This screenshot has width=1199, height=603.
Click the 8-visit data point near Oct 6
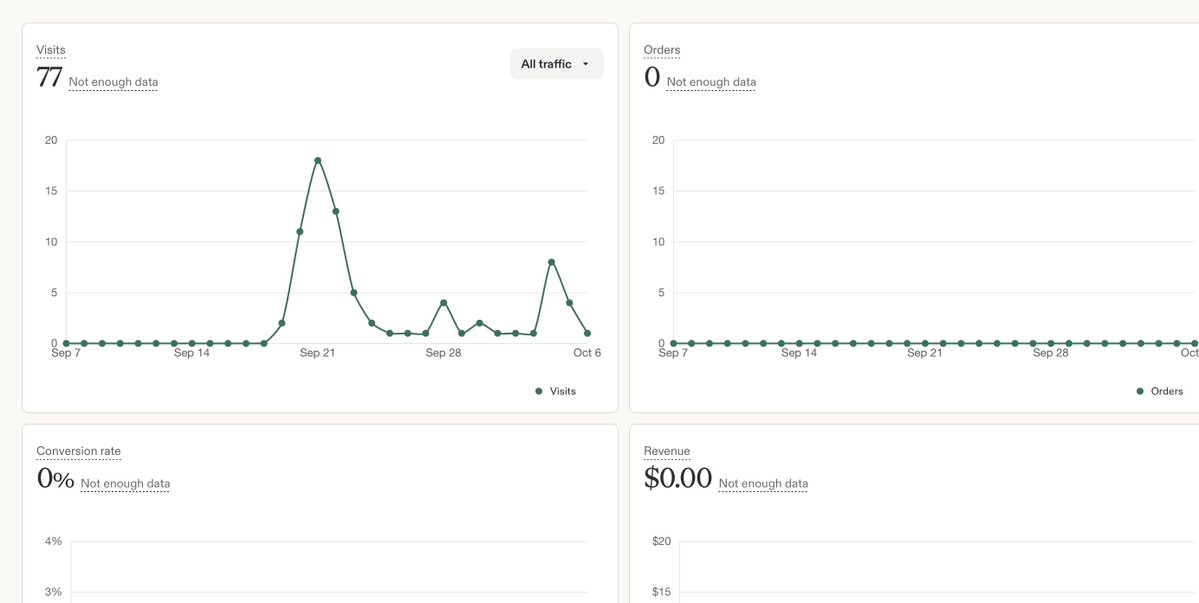click(551, 262)
